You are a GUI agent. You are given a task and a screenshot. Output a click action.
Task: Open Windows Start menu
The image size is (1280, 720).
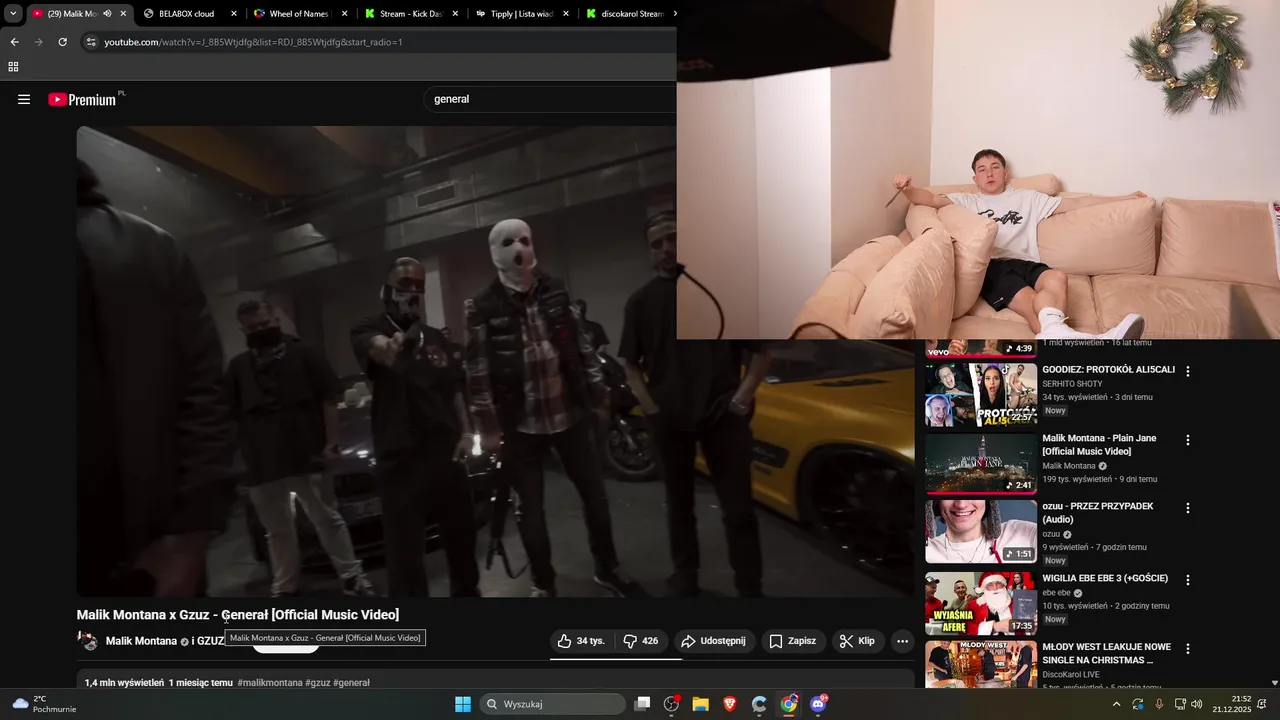[x=463, y=704]
